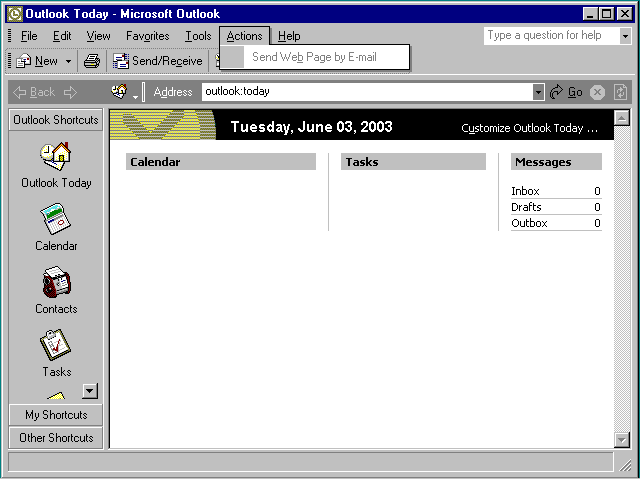
Task: Click the main pane scroll-down arrow
Action: [622, 440]
